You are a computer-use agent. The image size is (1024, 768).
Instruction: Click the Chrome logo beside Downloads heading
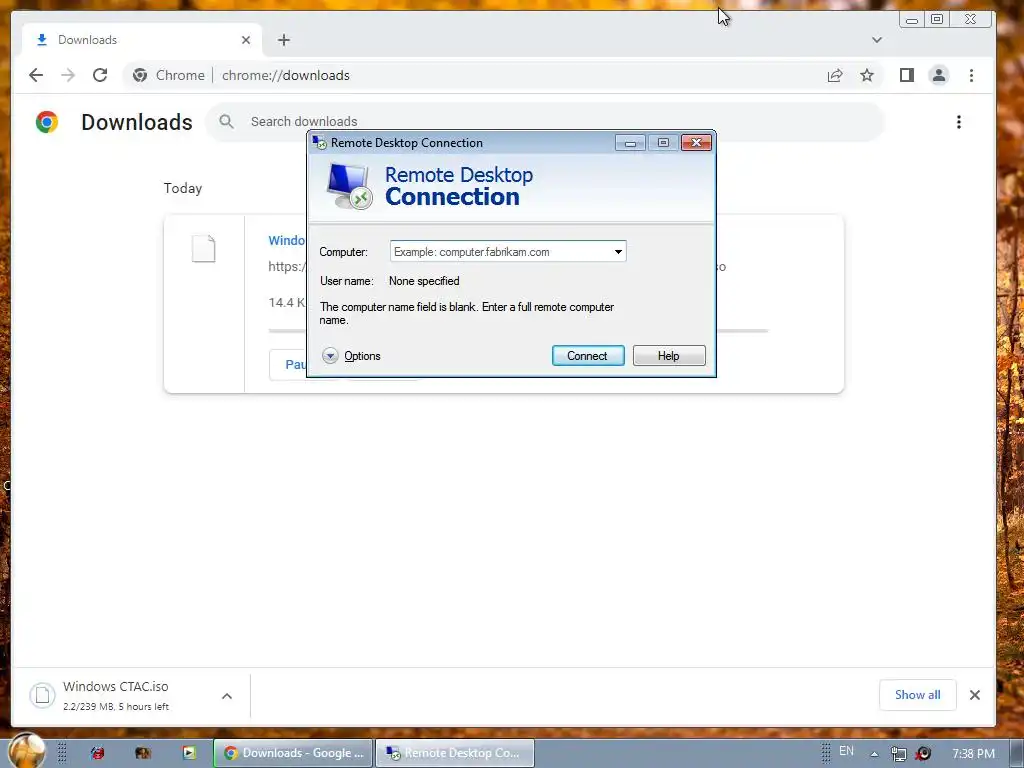tap(47, 122)
